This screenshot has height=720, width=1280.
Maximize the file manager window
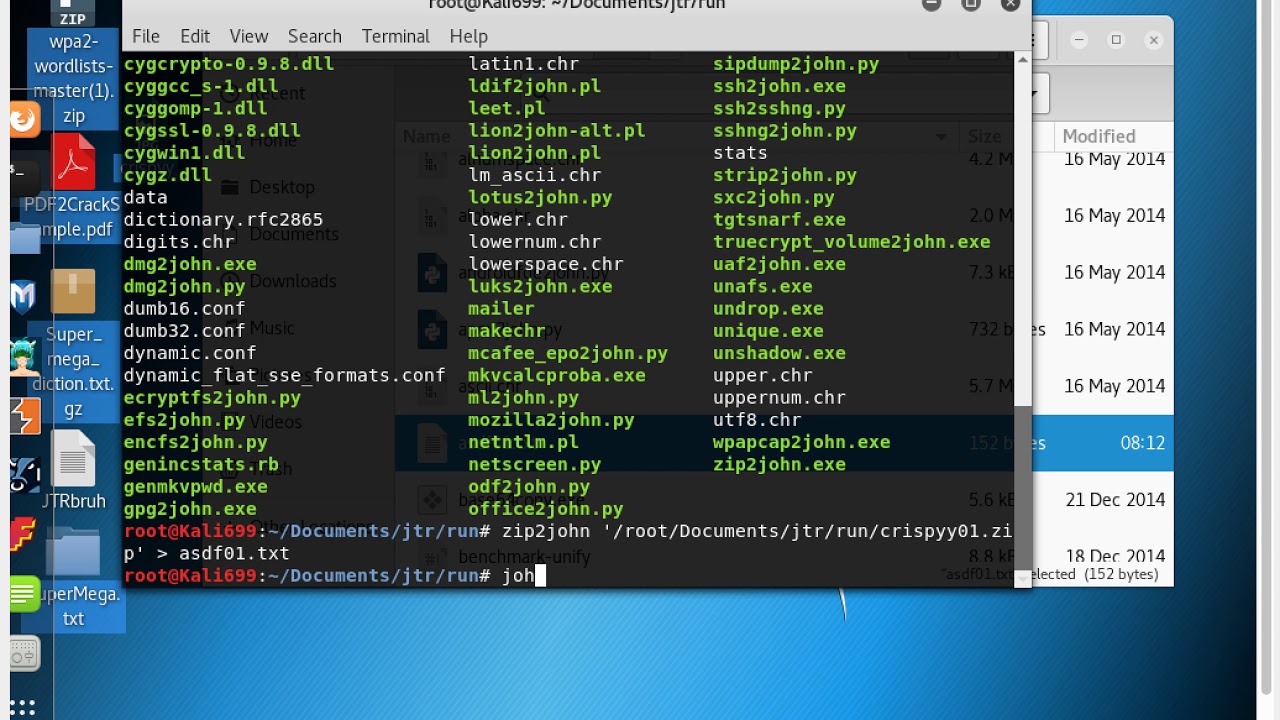(x=1116, y=40)
